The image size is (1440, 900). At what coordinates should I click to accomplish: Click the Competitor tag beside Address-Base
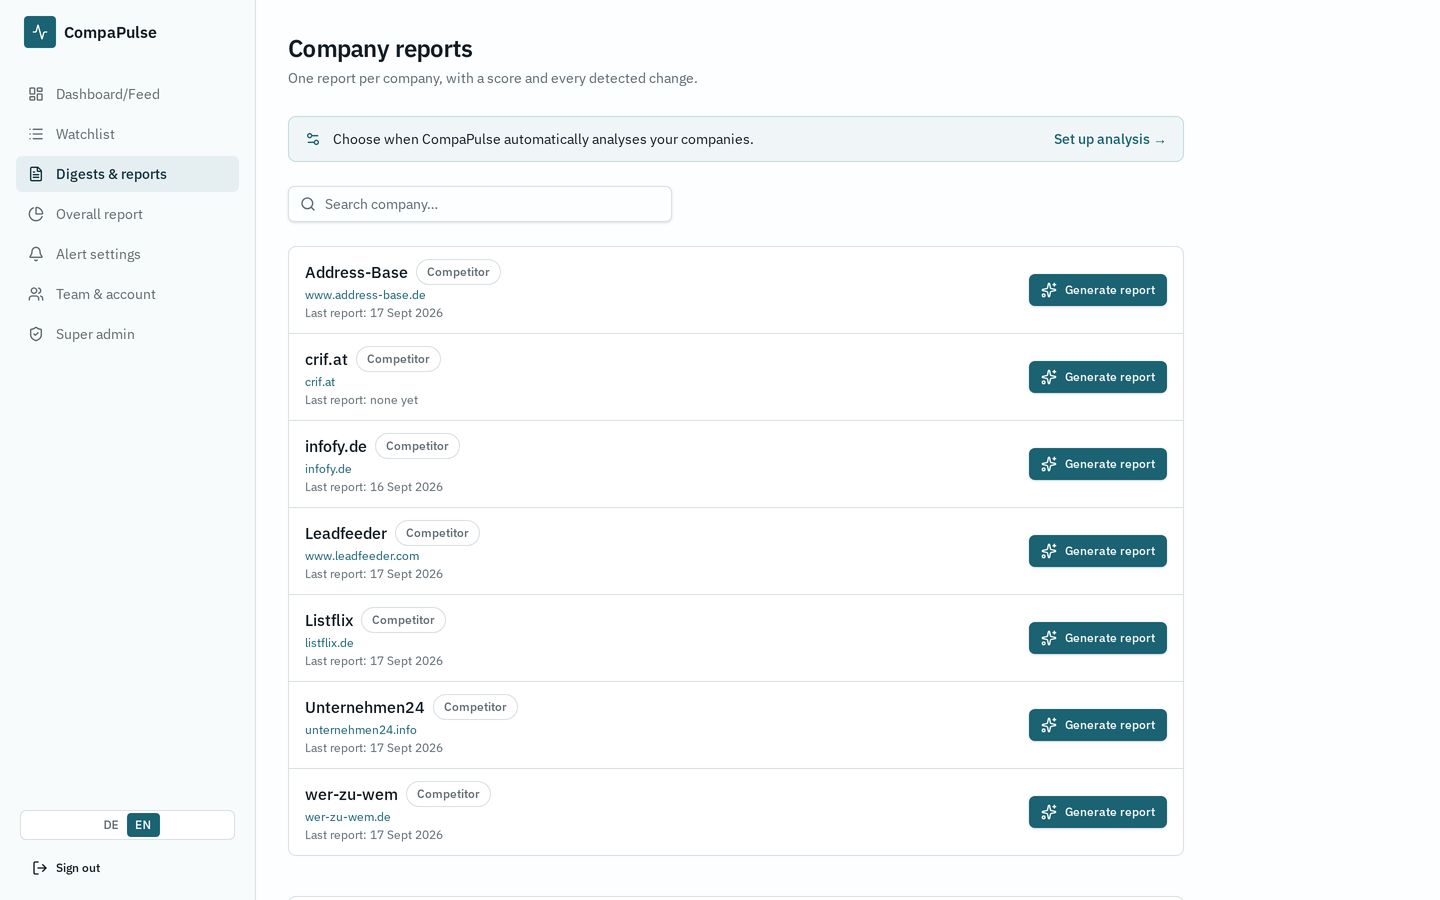[458, 272]
